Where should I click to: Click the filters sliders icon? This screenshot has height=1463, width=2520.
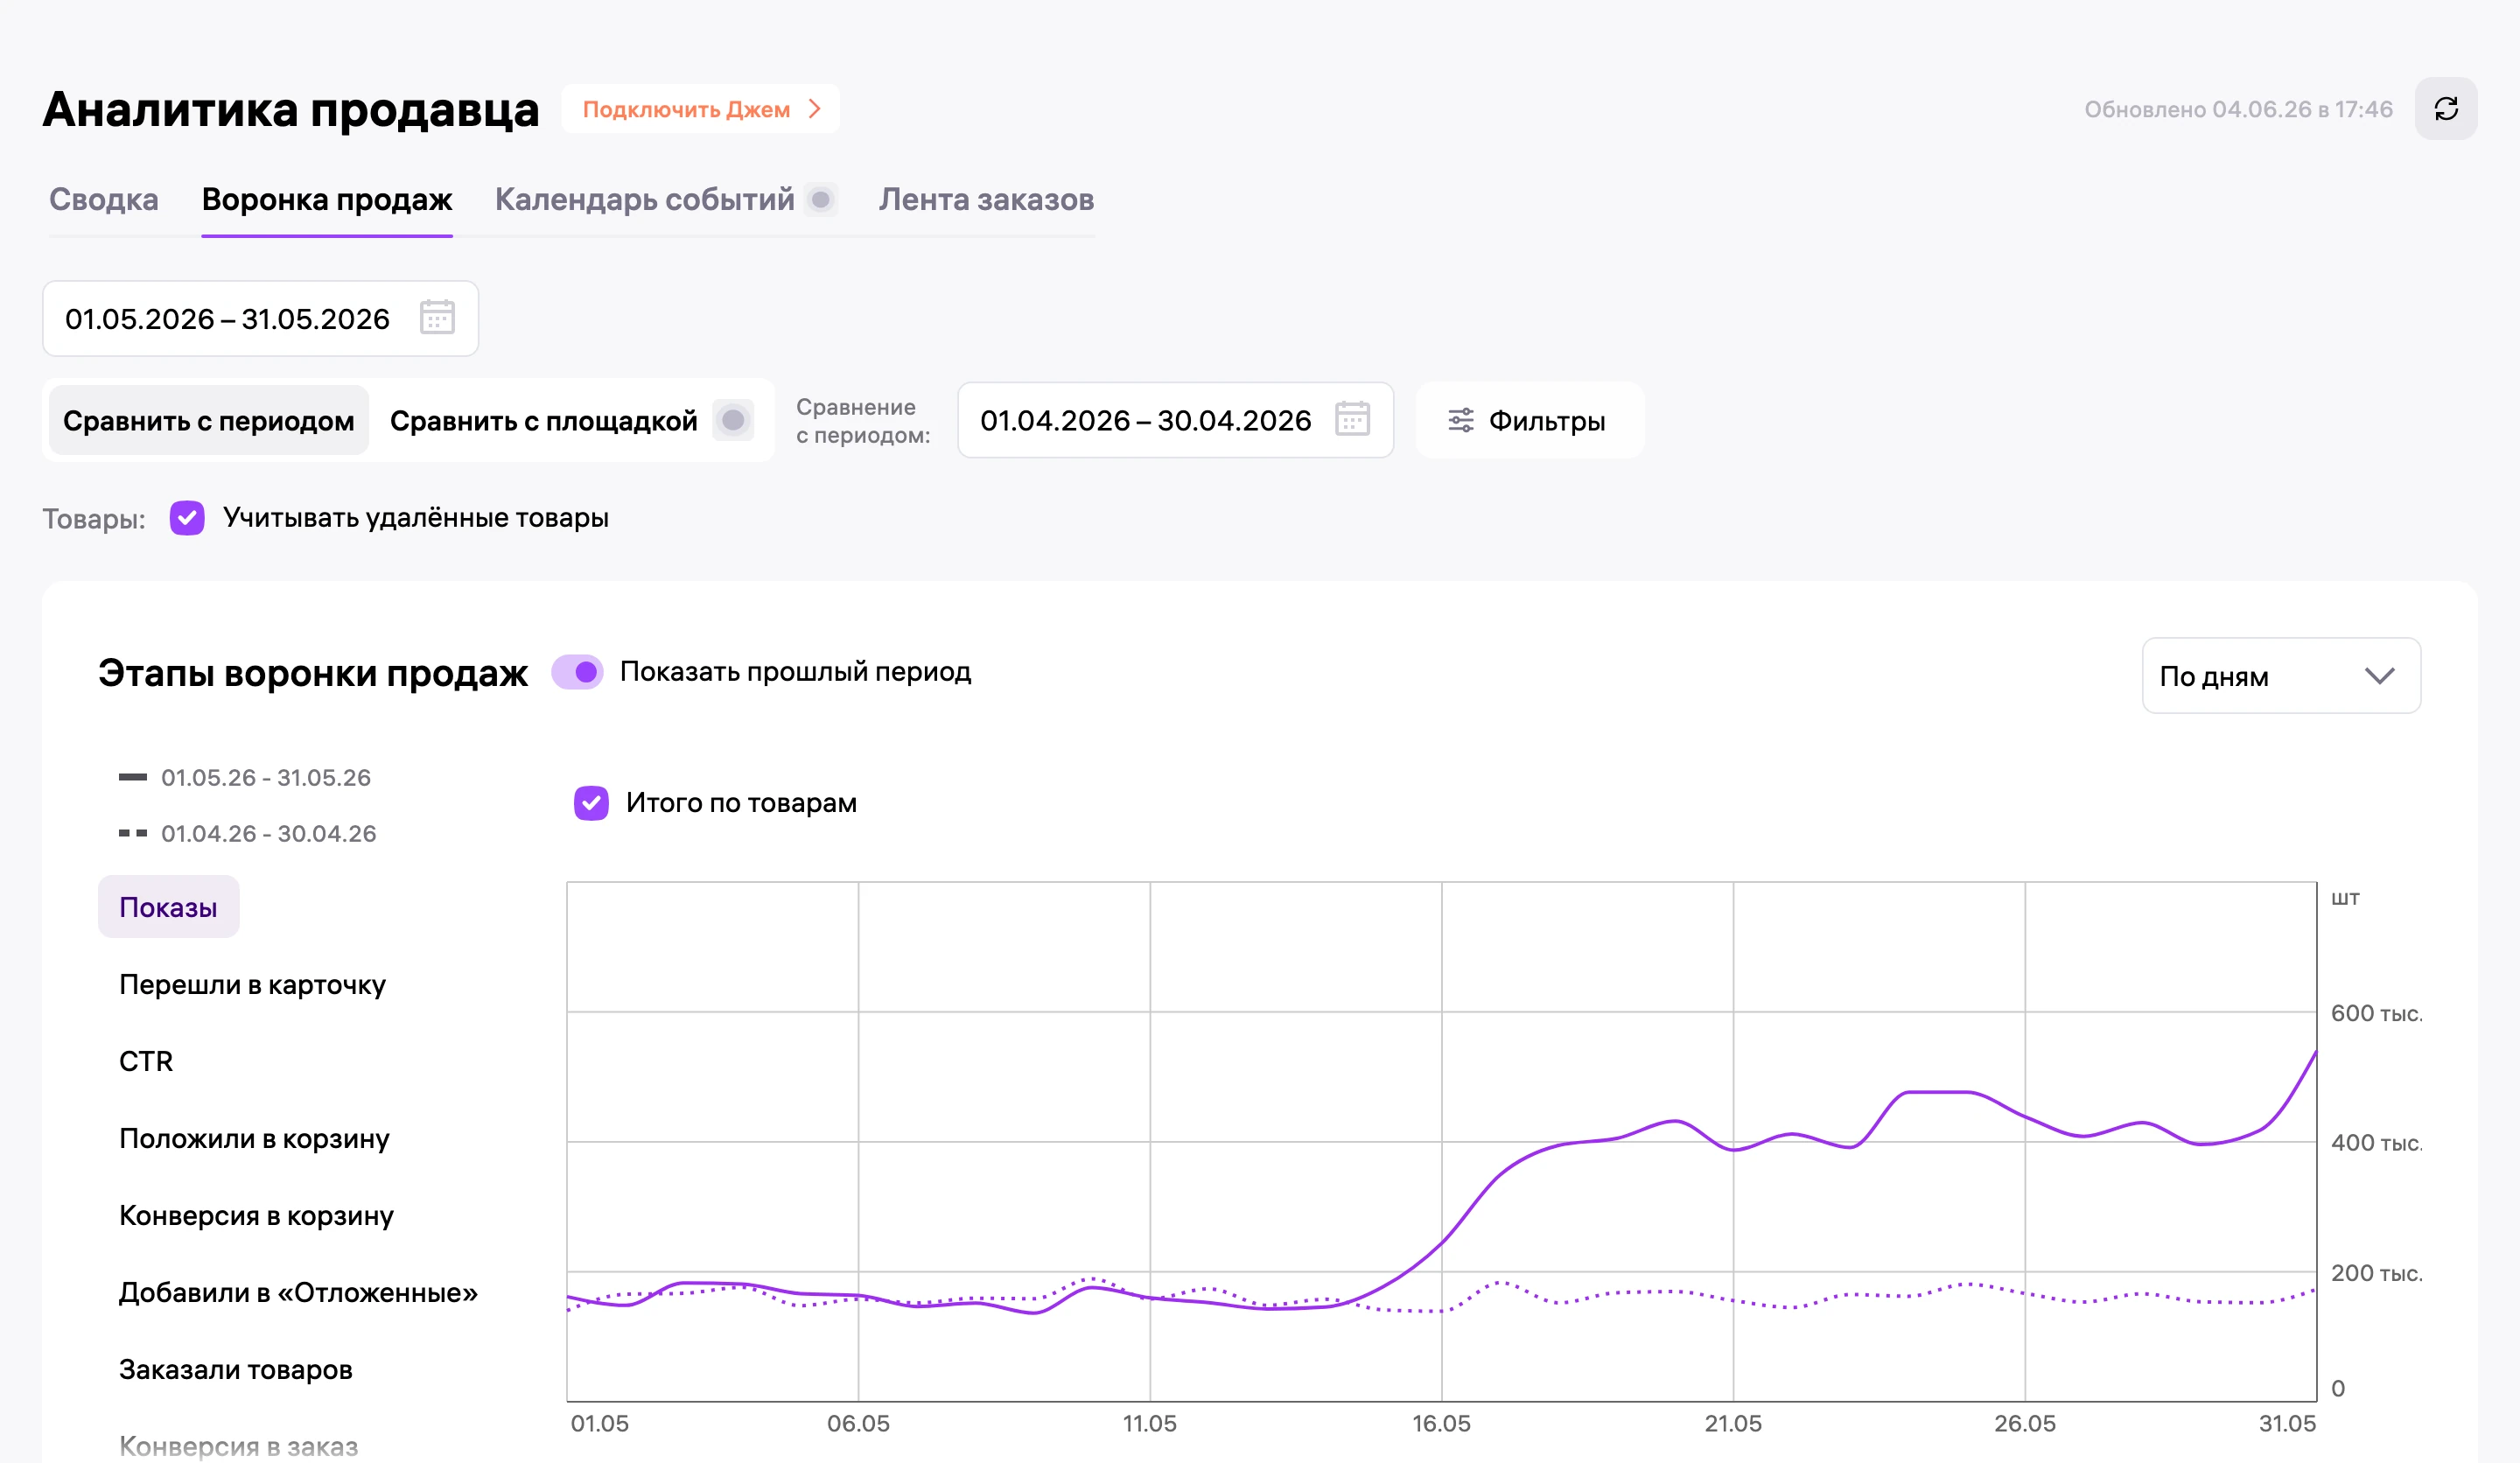tap(1460, 421)
